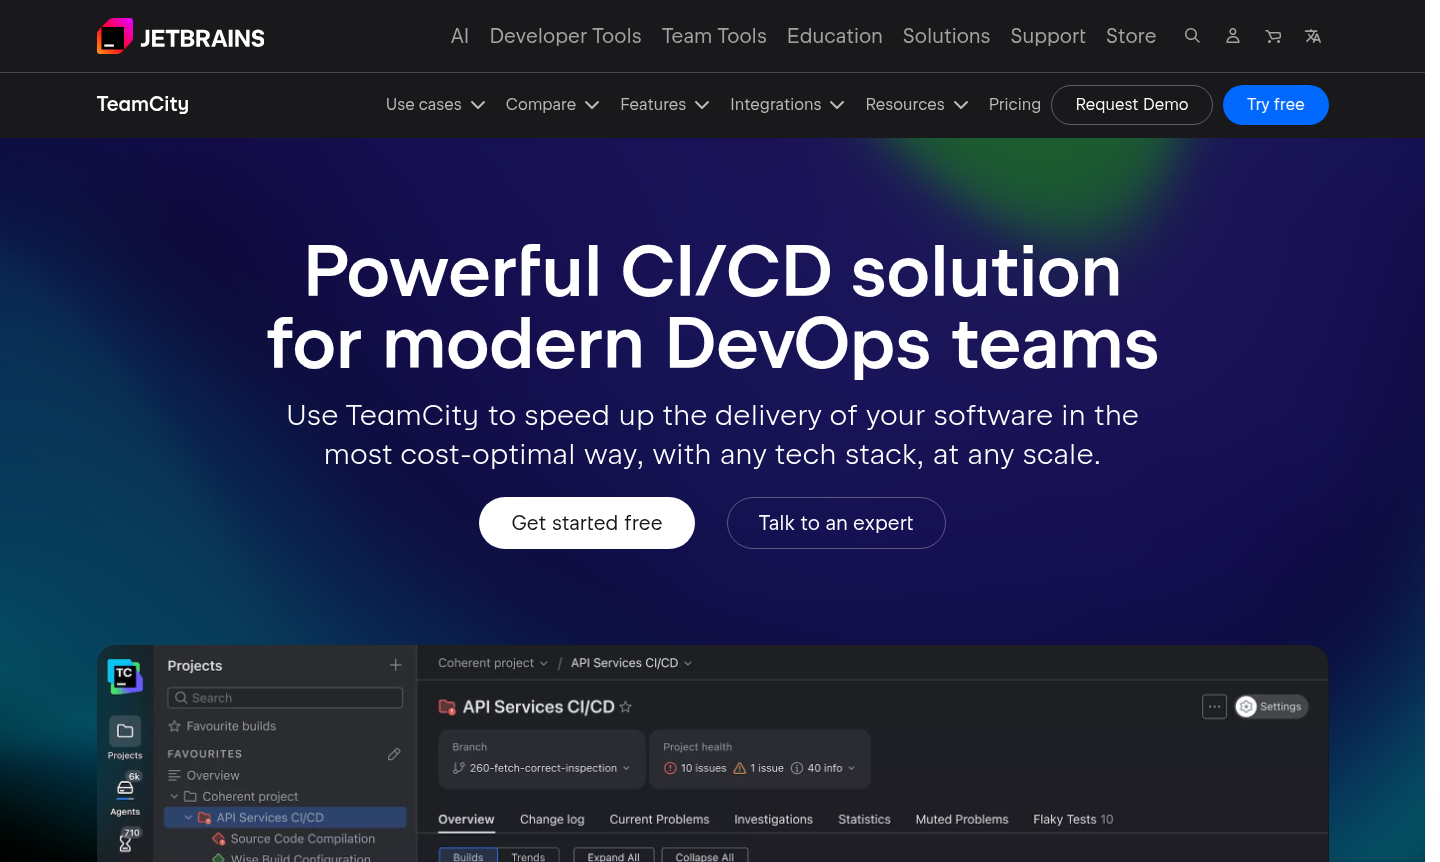The height and width of the screenshot is (862, 1440).
Task: Click the Agents icon showing 6k badge
Action: 124,787
